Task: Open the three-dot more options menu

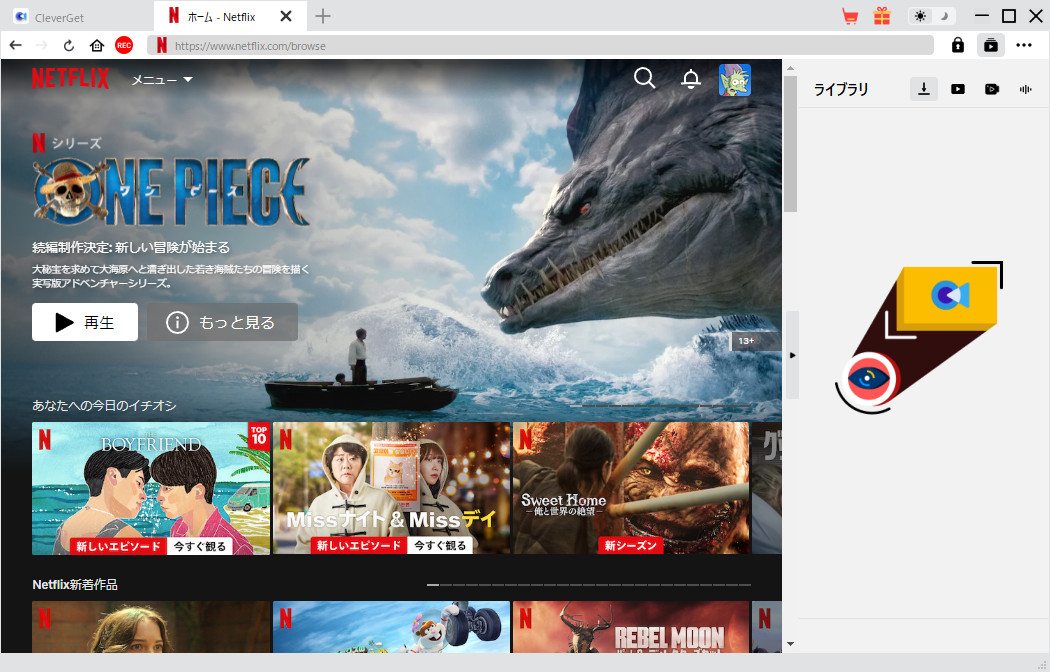Action: click(x=1023, y=46)
